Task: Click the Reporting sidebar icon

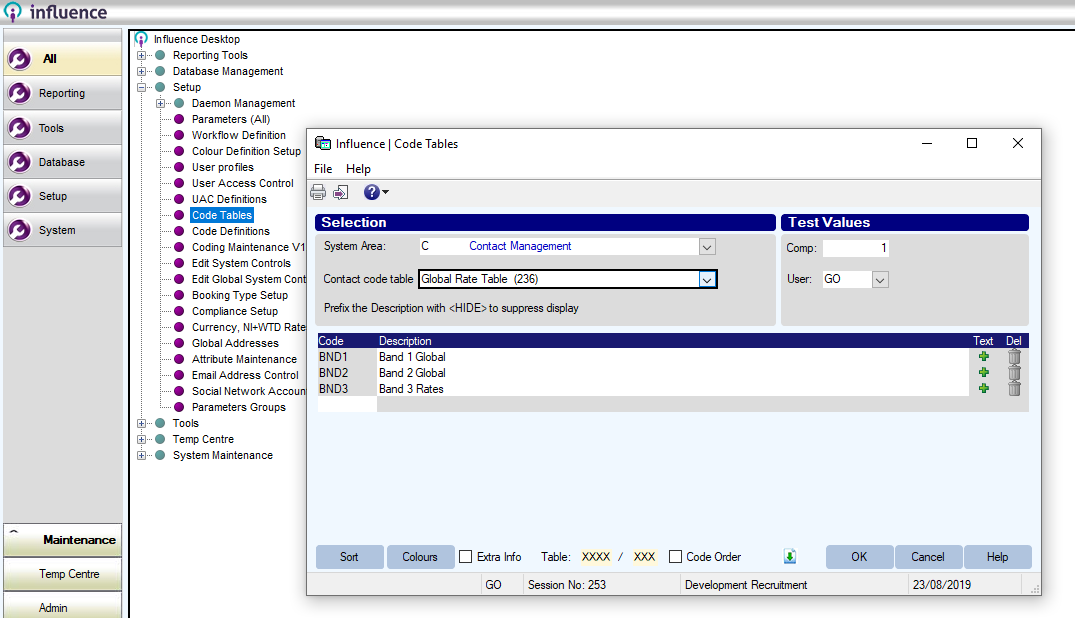Action: click(19, 93)
